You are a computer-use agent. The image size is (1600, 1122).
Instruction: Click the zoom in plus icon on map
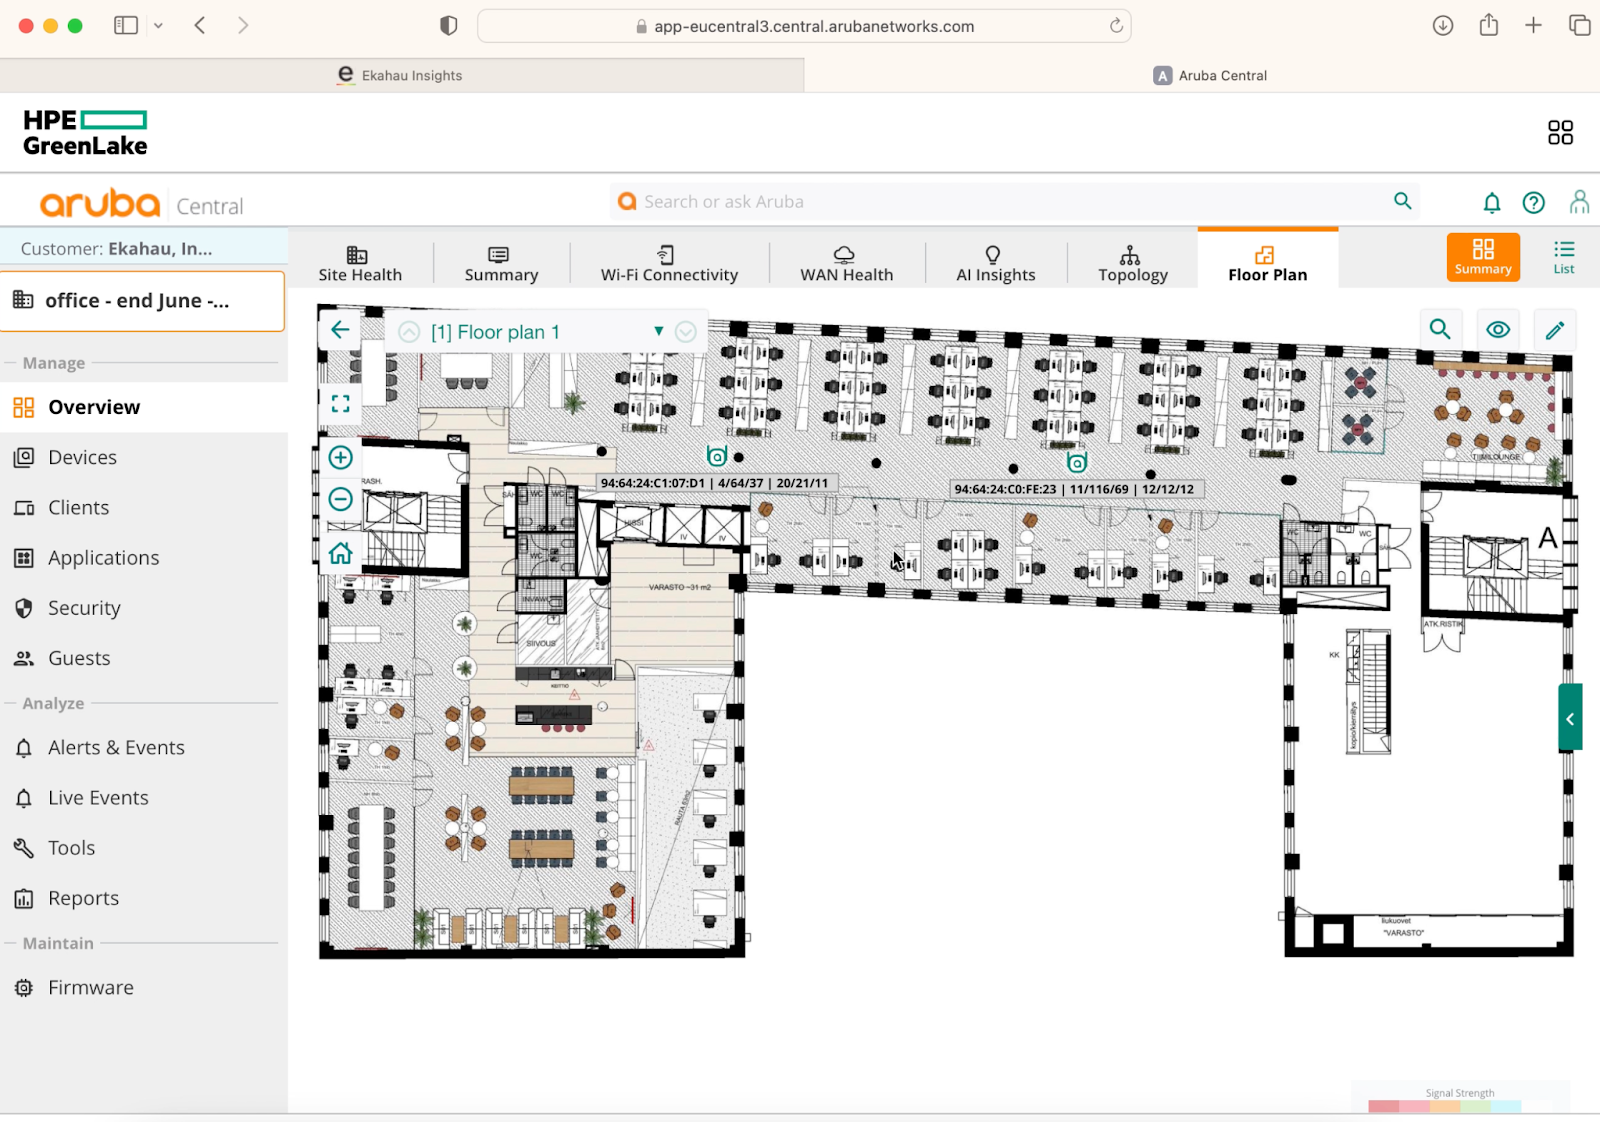pos(341,458)
